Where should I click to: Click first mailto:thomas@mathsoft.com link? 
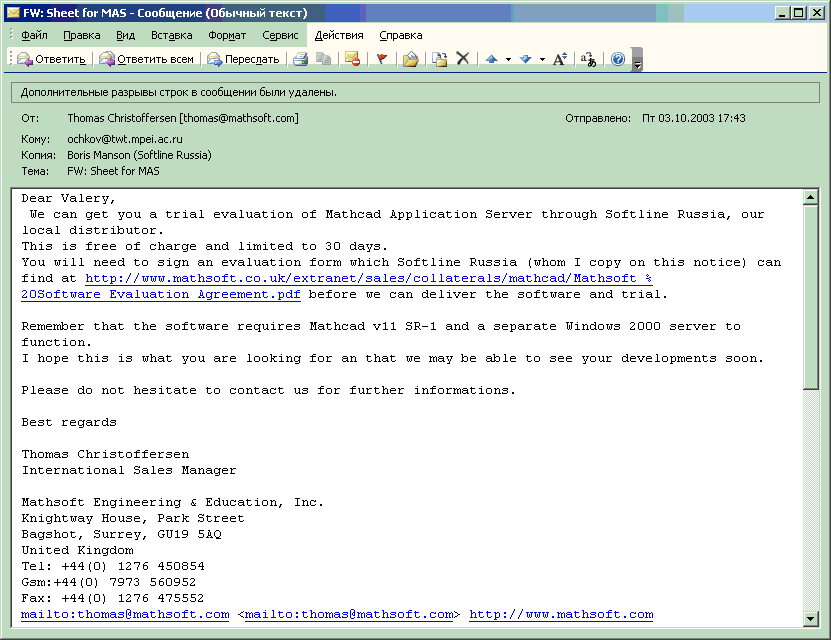click(125, 615)
